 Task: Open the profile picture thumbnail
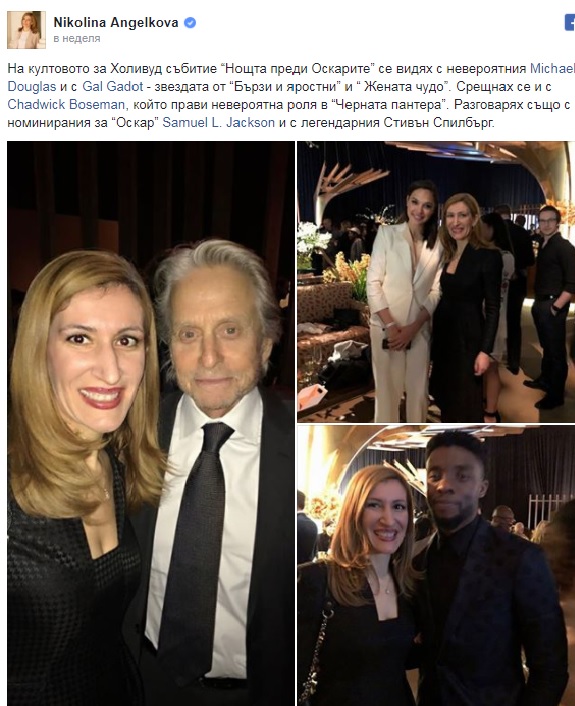(x=26, y=30)
